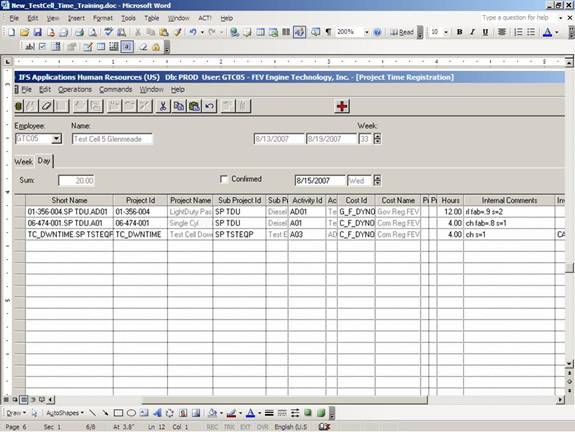Apply the Font Color in formatting toolbar
The height and width of the screenshot is (432, 575).
tap(547, 32)
